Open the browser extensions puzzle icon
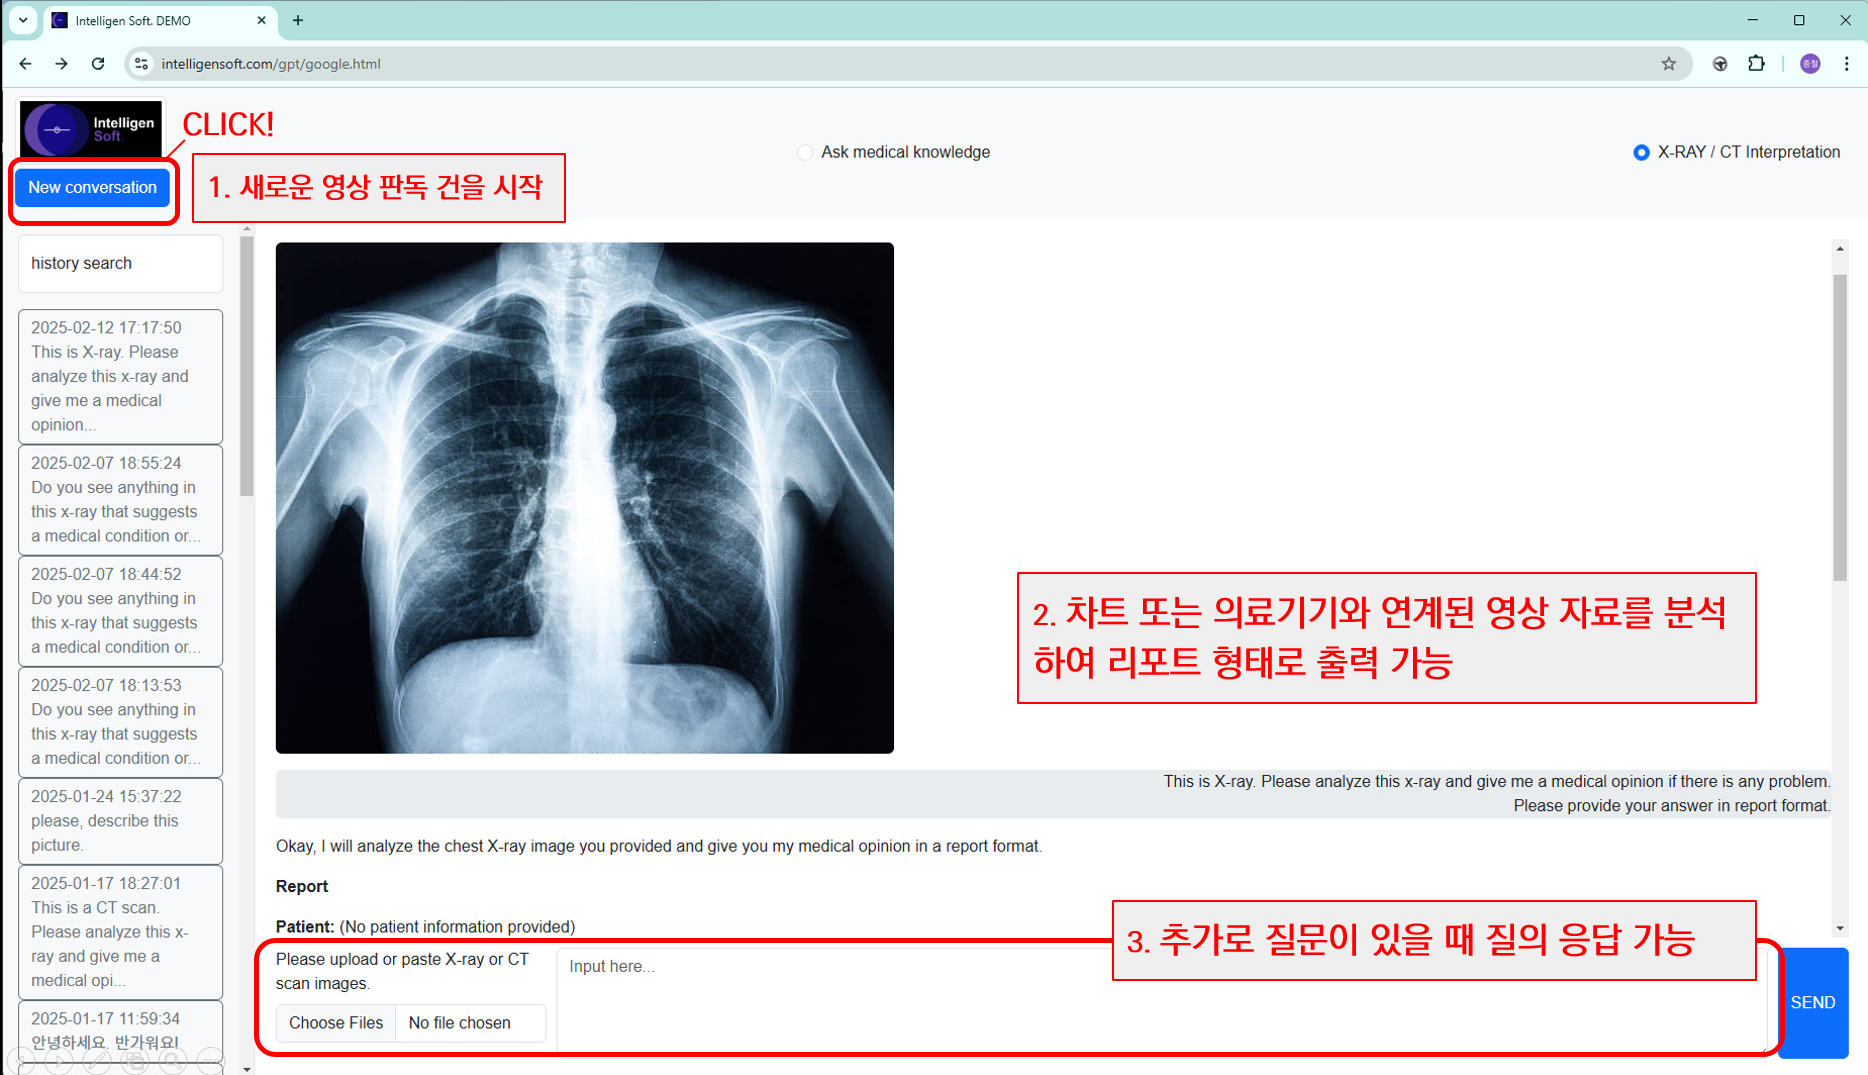1868x1075 pixels. [x=1756, y=64]
